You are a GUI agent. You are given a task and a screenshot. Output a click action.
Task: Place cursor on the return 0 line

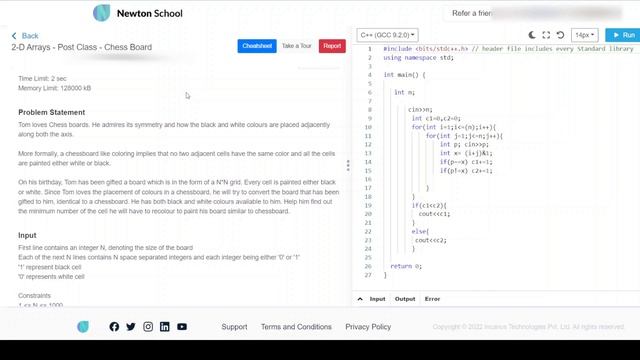tap(406, 266)
